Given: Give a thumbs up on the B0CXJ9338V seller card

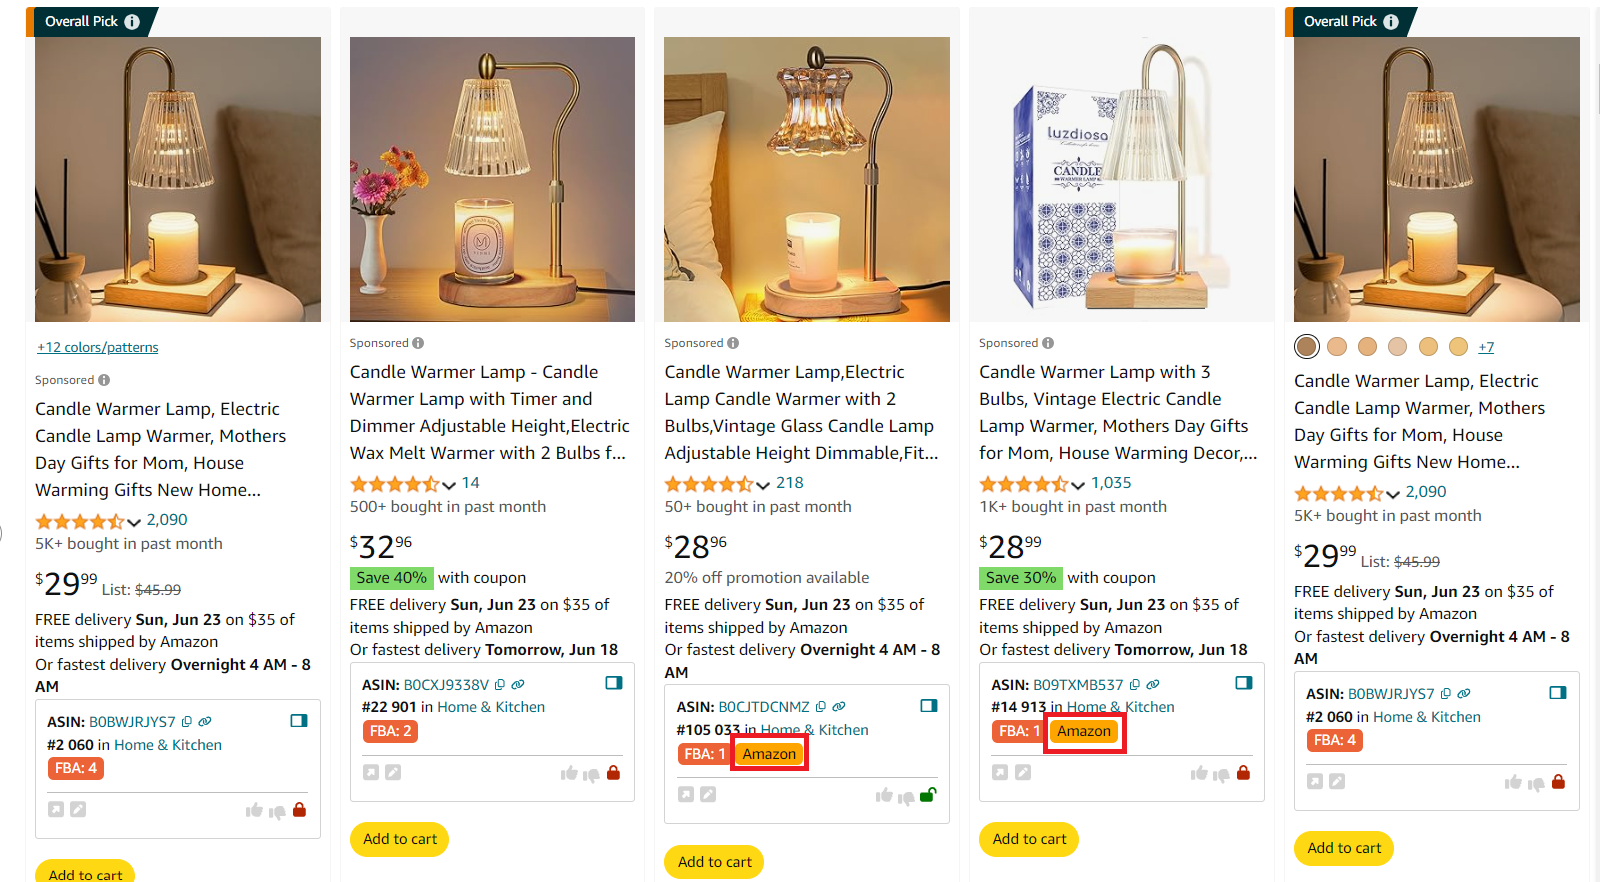Looking at the screenshot, I should coord(570,773).
